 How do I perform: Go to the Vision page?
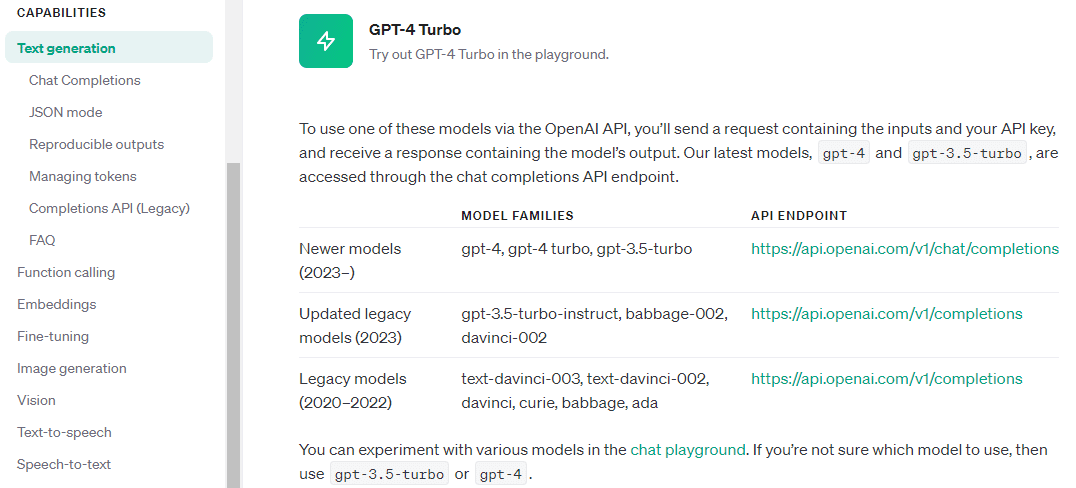point(36,400)
